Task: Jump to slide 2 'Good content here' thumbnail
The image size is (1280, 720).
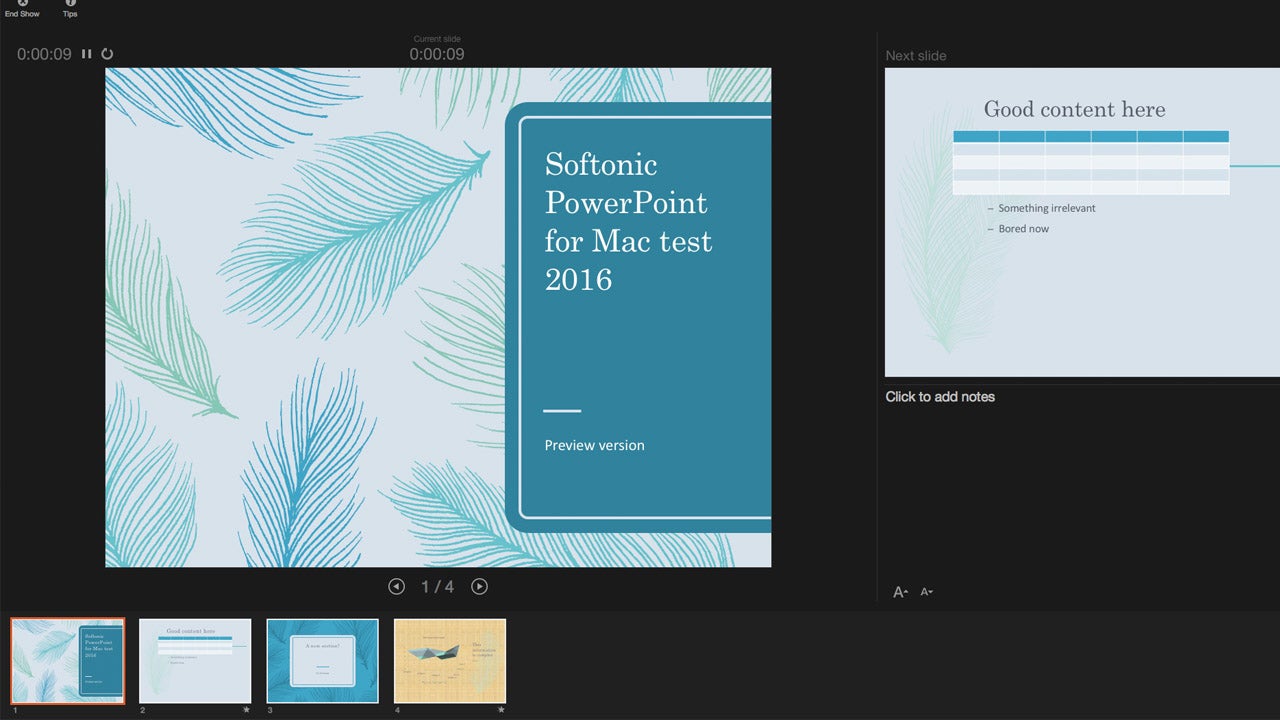Action: click(x=195, y=661)
